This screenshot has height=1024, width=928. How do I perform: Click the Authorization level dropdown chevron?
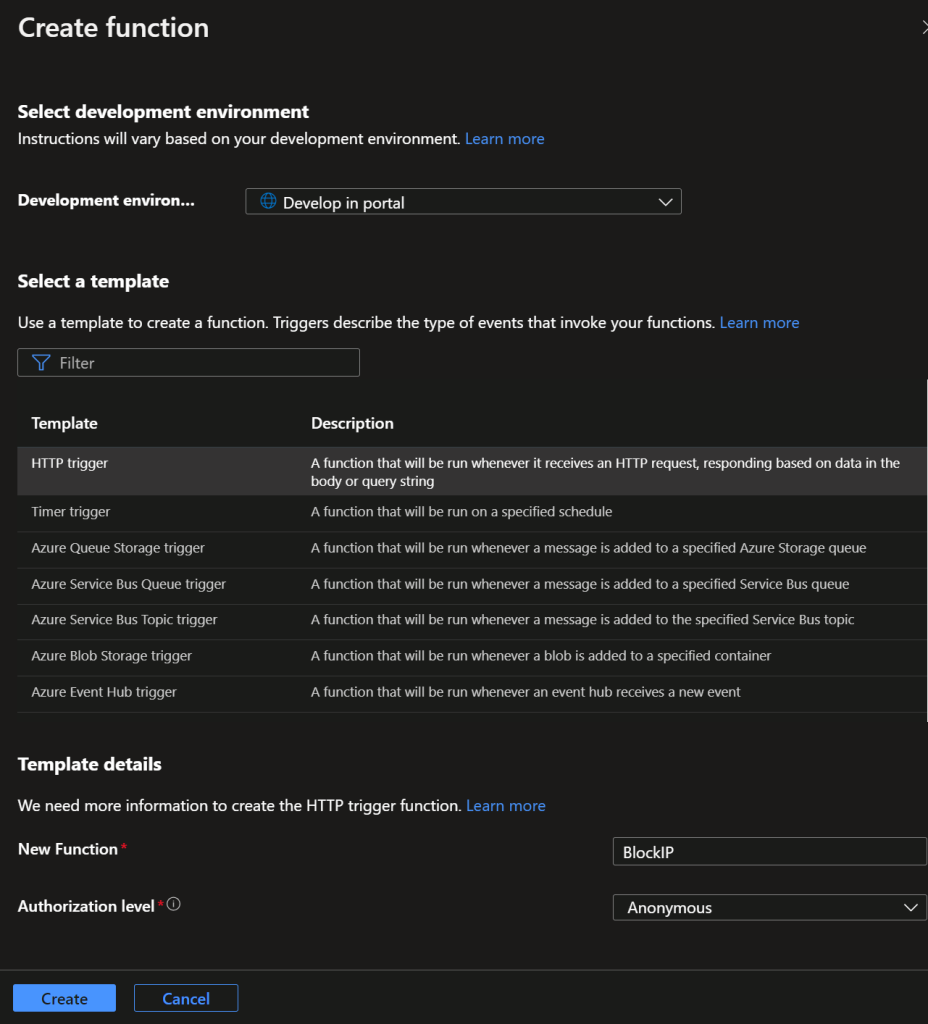910,908
